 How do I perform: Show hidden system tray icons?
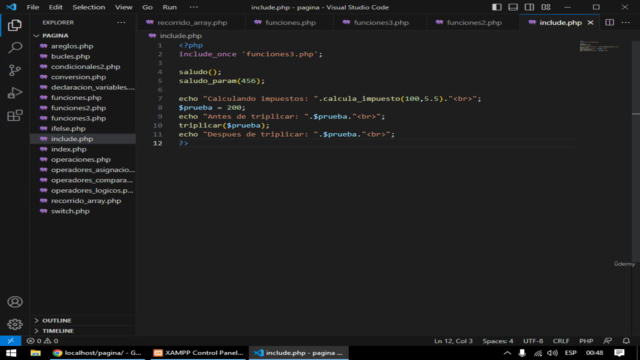pyautogui.click(x=507, y=353)
